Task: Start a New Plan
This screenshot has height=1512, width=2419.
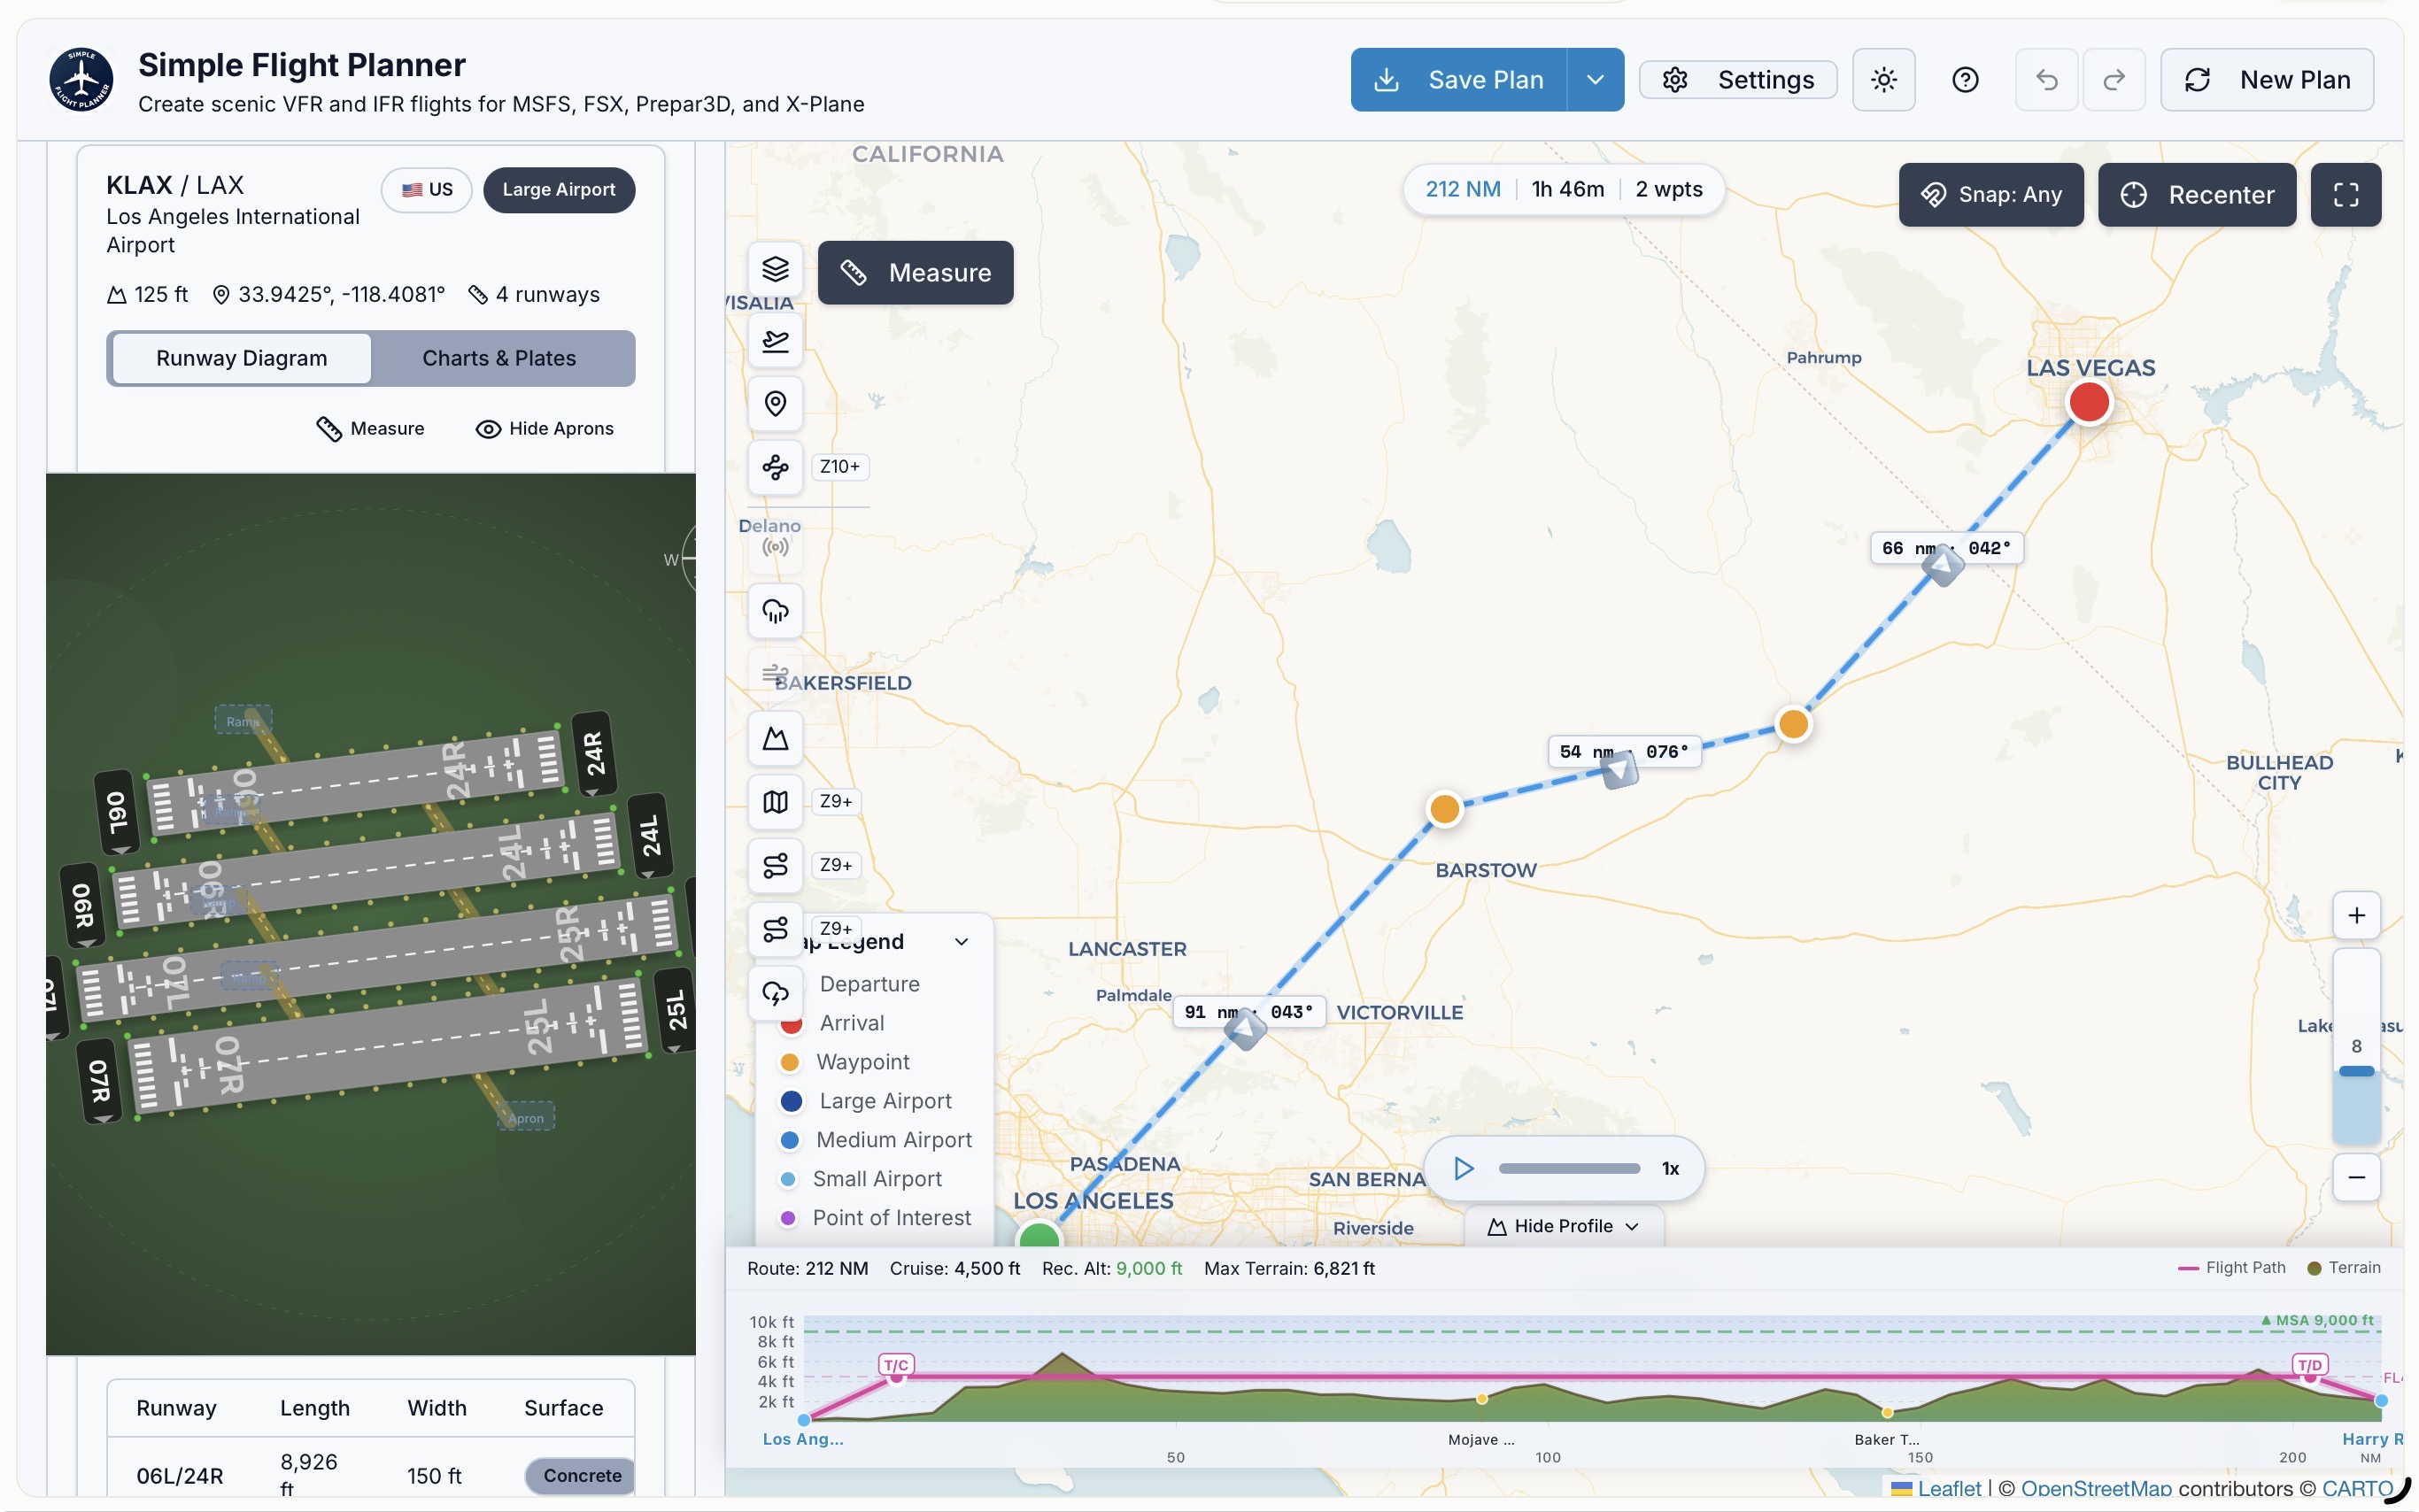Action: click(2267, 80)
